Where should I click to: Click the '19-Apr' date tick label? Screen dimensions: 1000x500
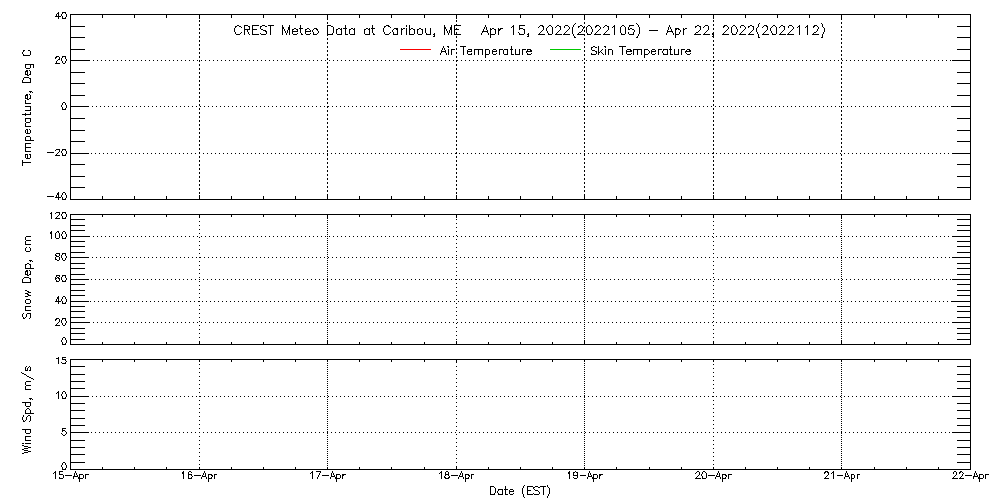coord(585,476)
